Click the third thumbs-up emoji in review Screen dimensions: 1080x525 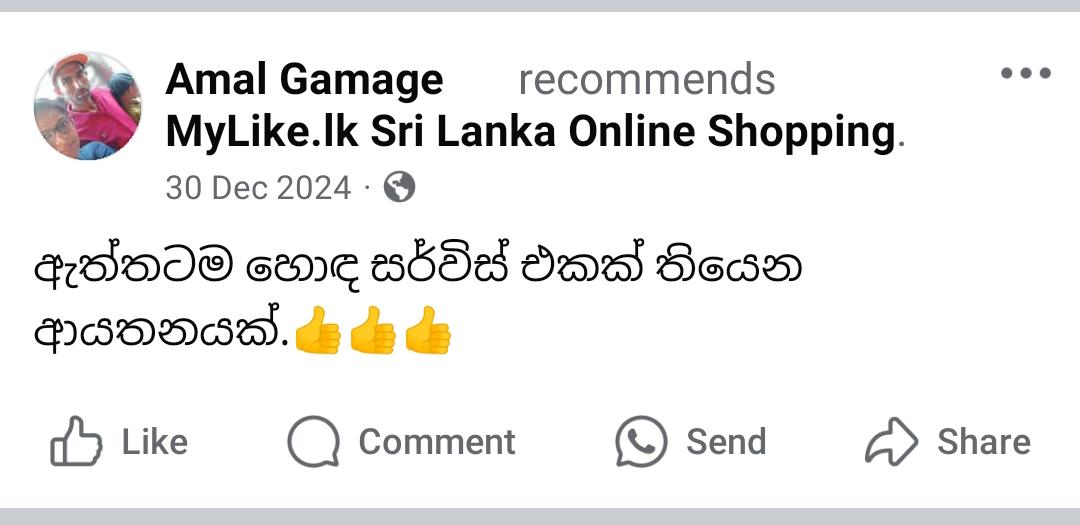click(x=428, y=331)
